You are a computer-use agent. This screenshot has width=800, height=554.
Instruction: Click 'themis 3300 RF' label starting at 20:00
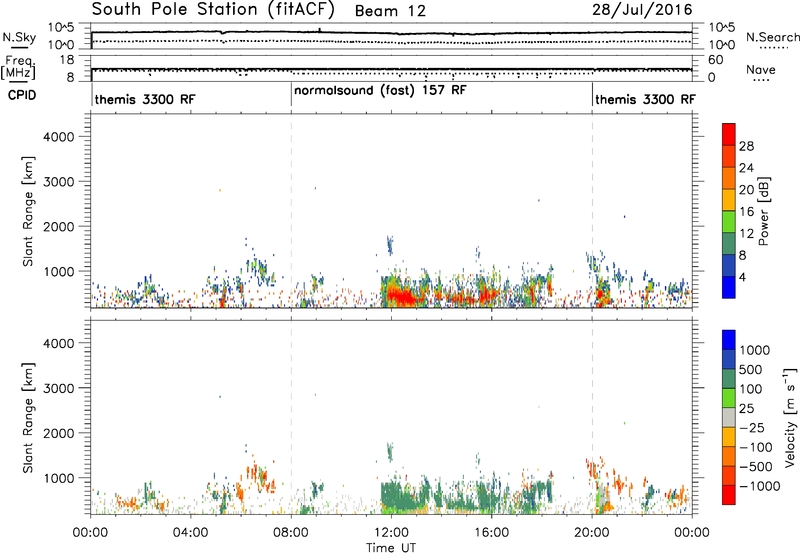[x=645, y=99]
